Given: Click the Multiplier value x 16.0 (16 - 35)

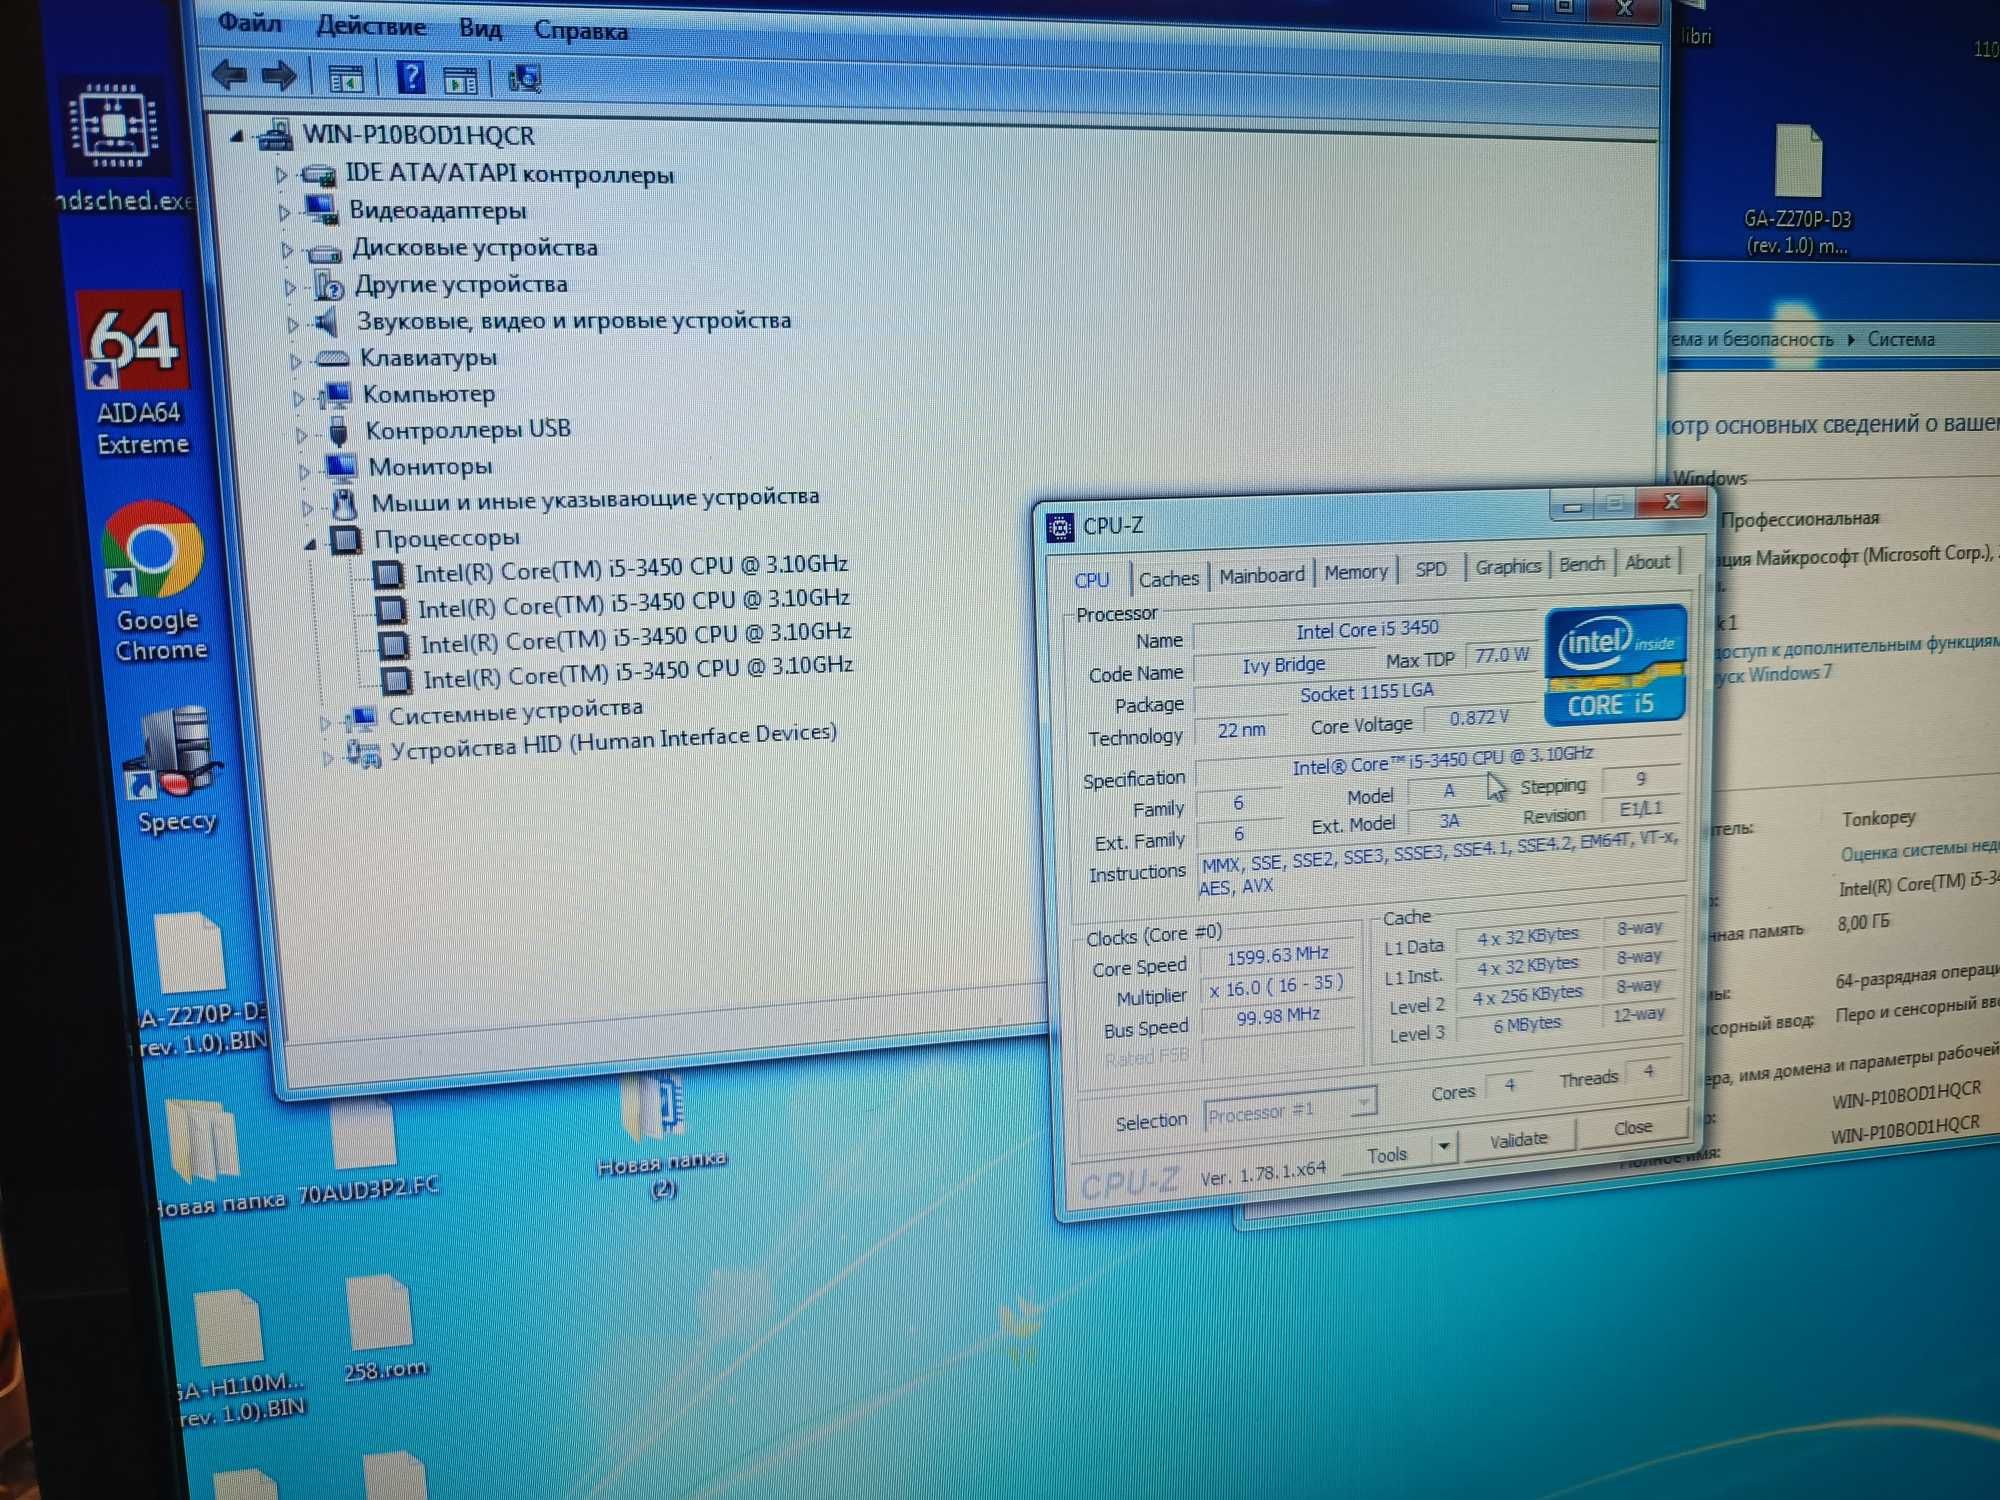Looking at the screenshot, I should point(1277,987).
